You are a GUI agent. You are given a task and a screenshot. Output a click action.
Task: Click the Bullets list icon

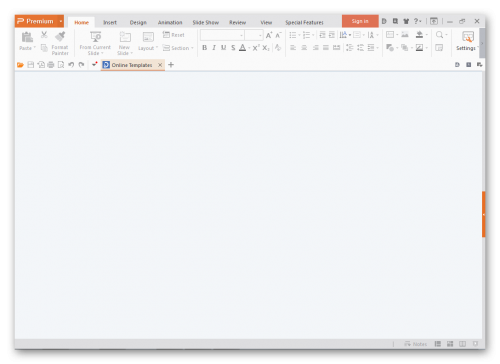(293, 35)
